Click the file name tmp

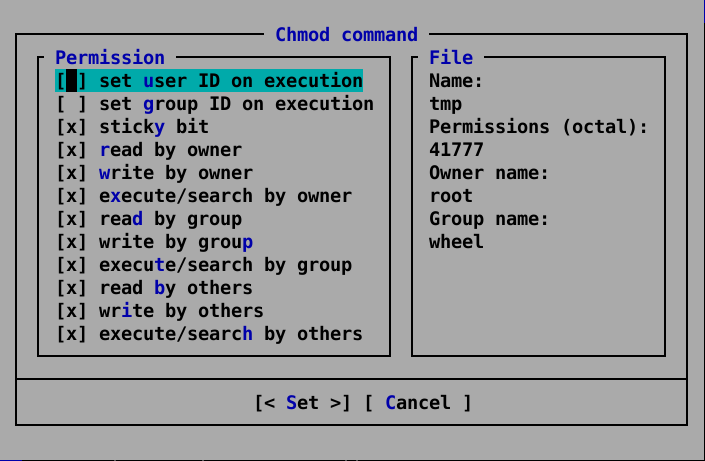coord(445,104)
